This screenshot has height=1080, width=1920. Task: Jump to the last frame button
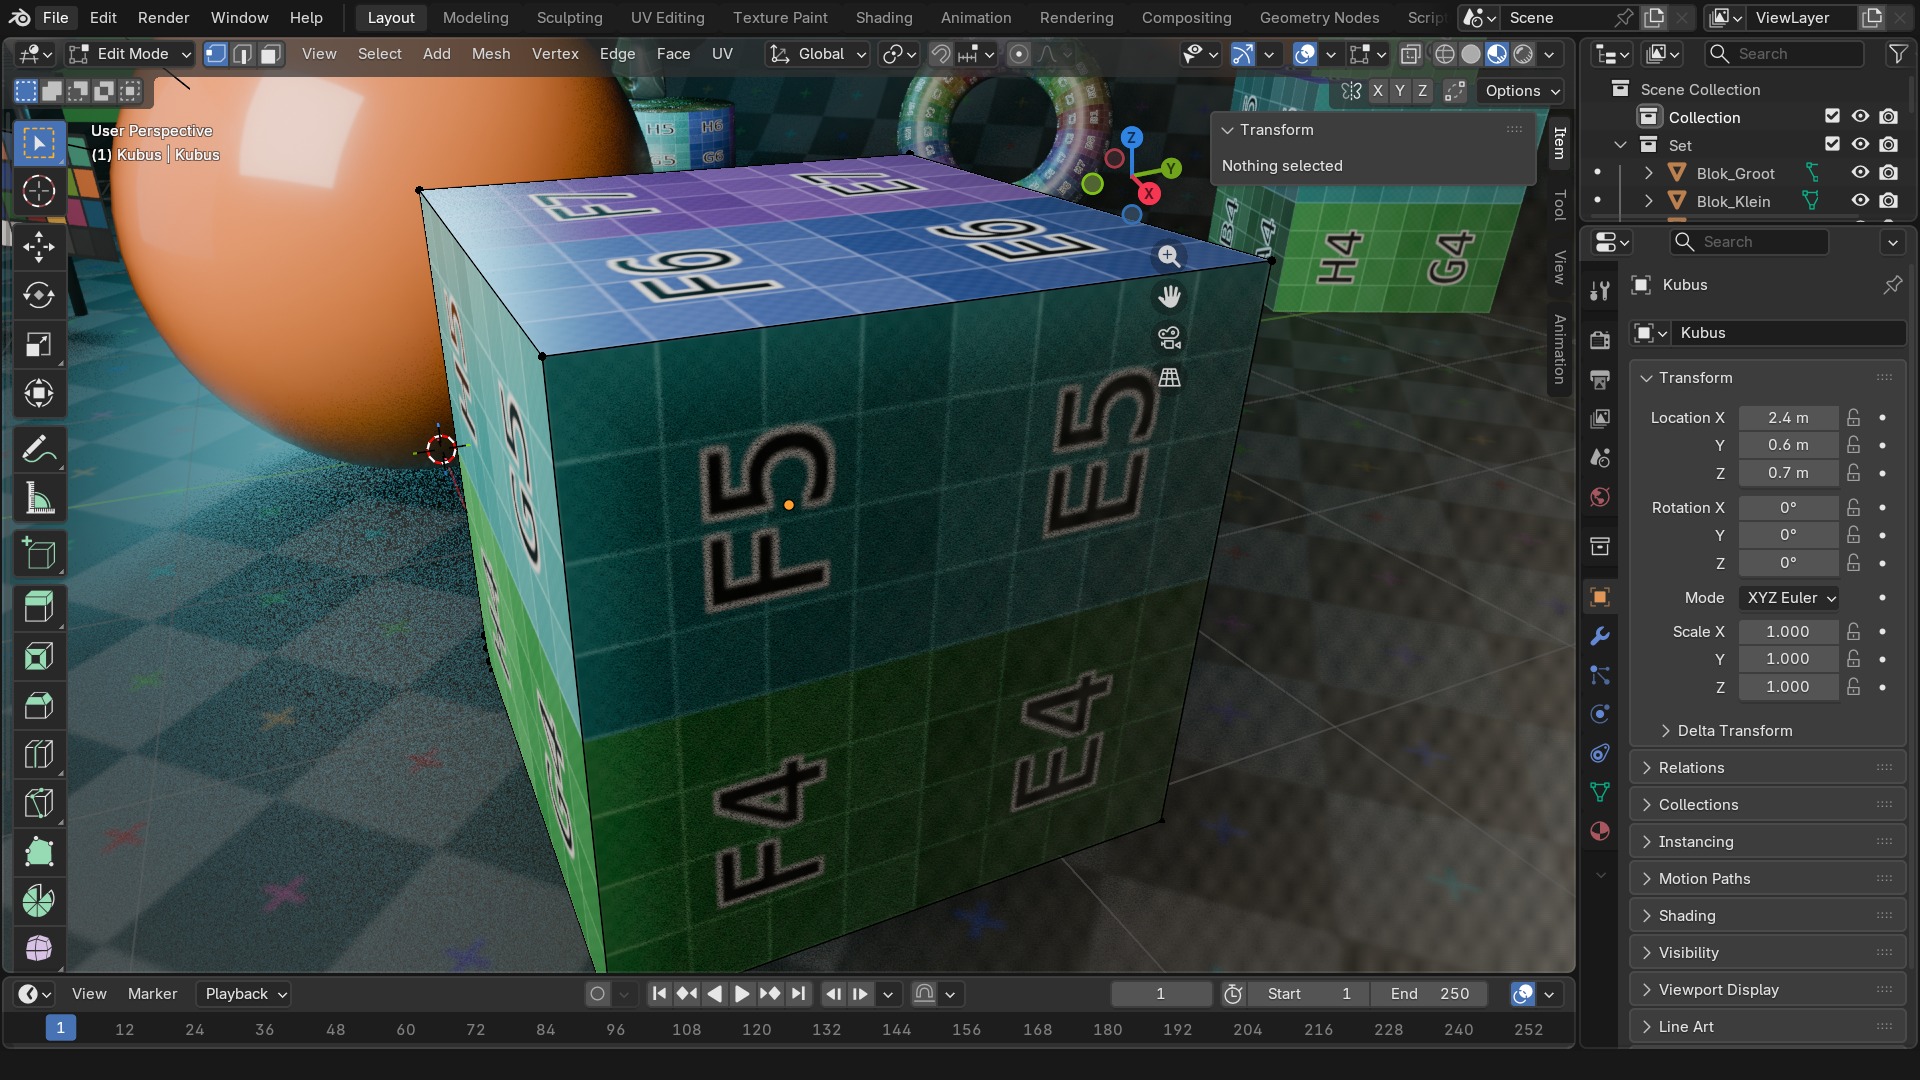point(798,994)
